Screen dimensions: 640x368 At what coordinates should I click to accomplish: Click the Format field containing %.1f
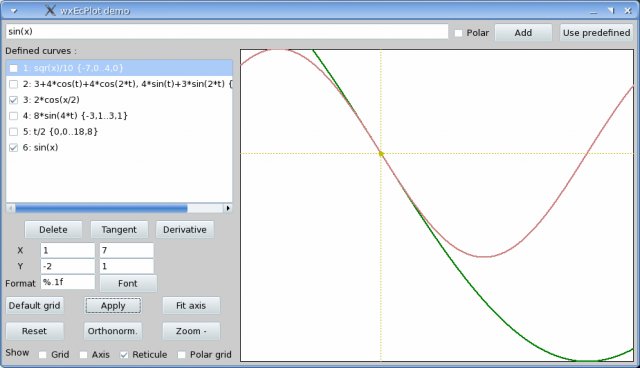(68, 282)
